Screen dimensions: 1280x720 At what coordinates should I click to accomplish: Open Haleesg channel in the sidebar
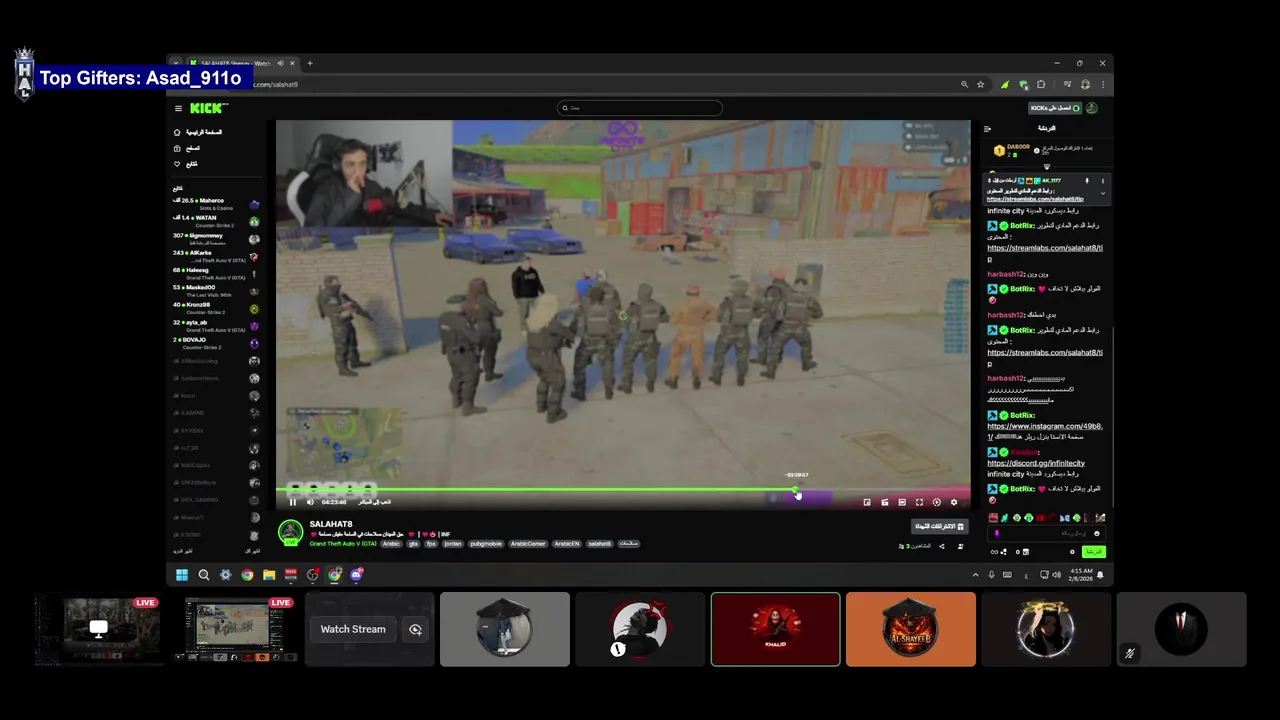pos(216,273)
